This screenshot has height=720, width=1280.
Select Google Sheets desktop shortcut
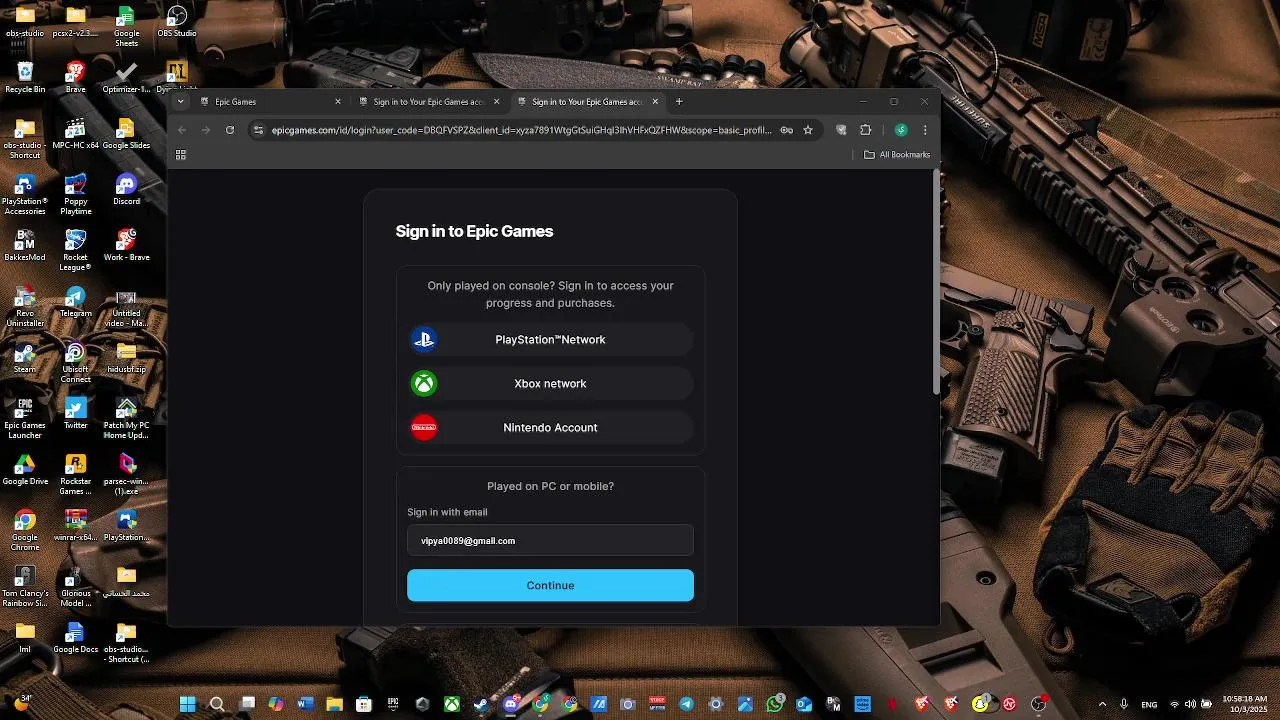coord(126,26)
